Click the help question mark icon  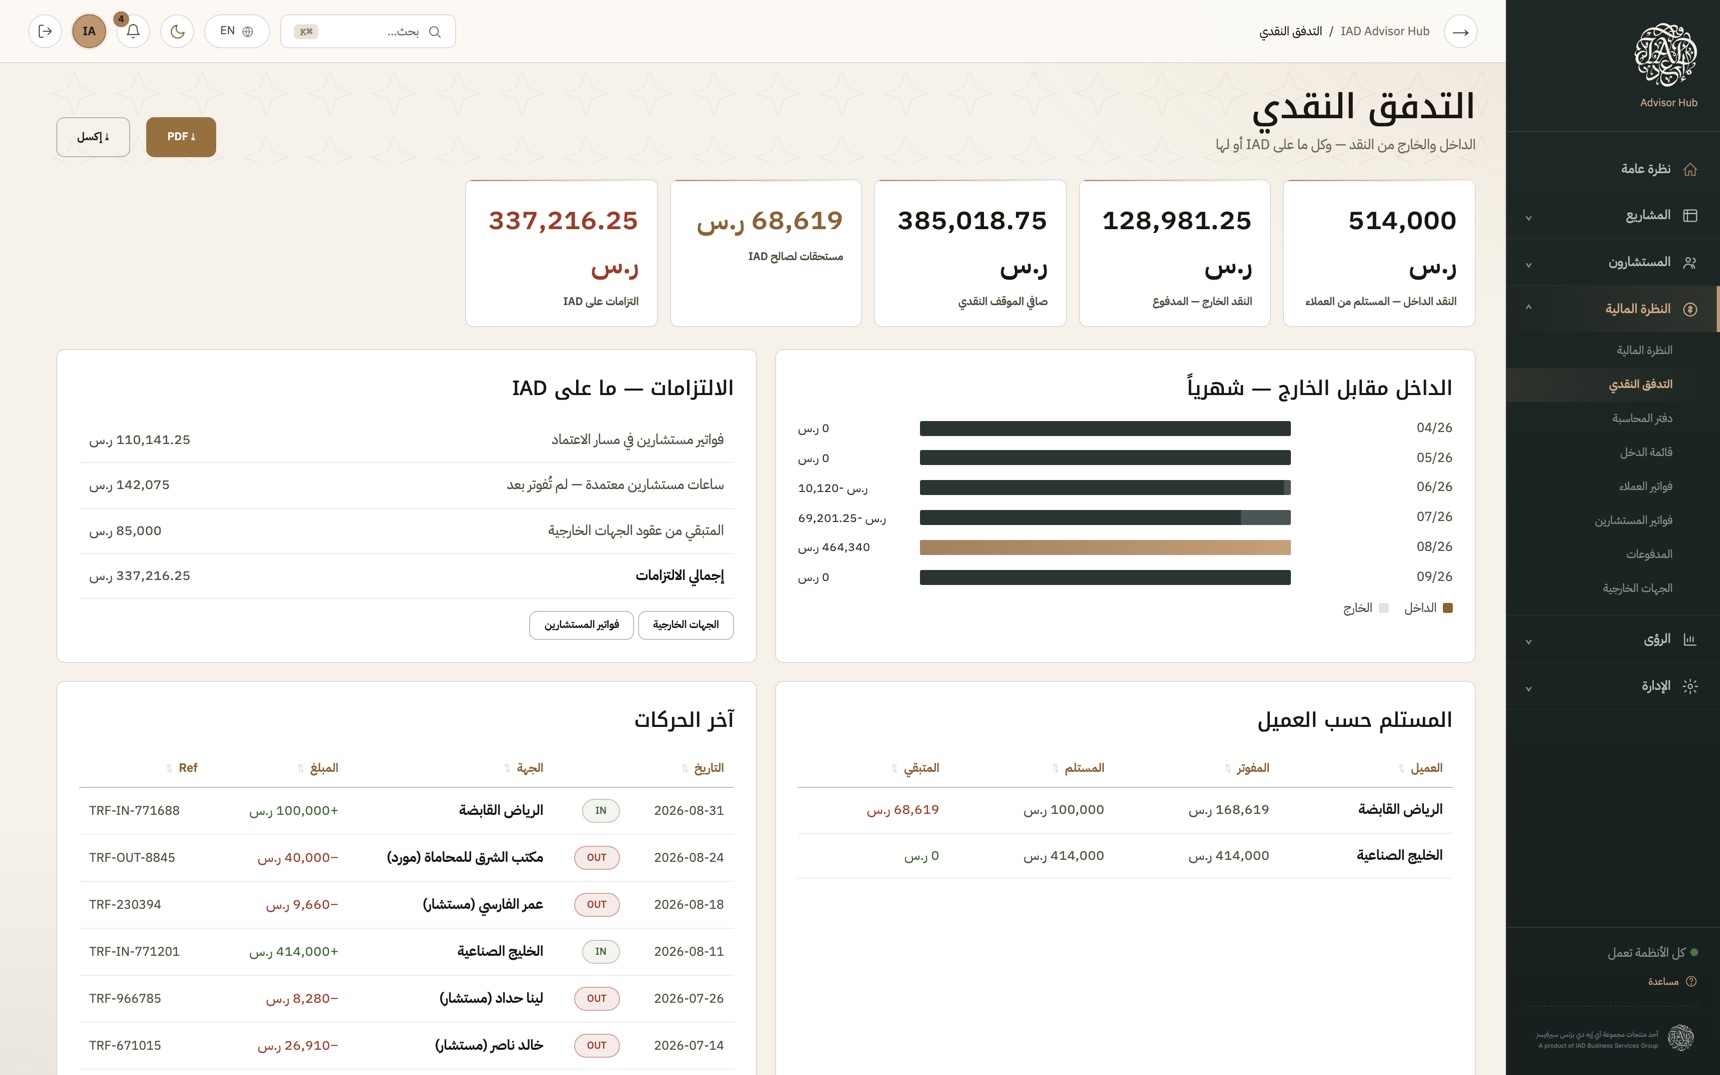click(x=1691, y=982)
